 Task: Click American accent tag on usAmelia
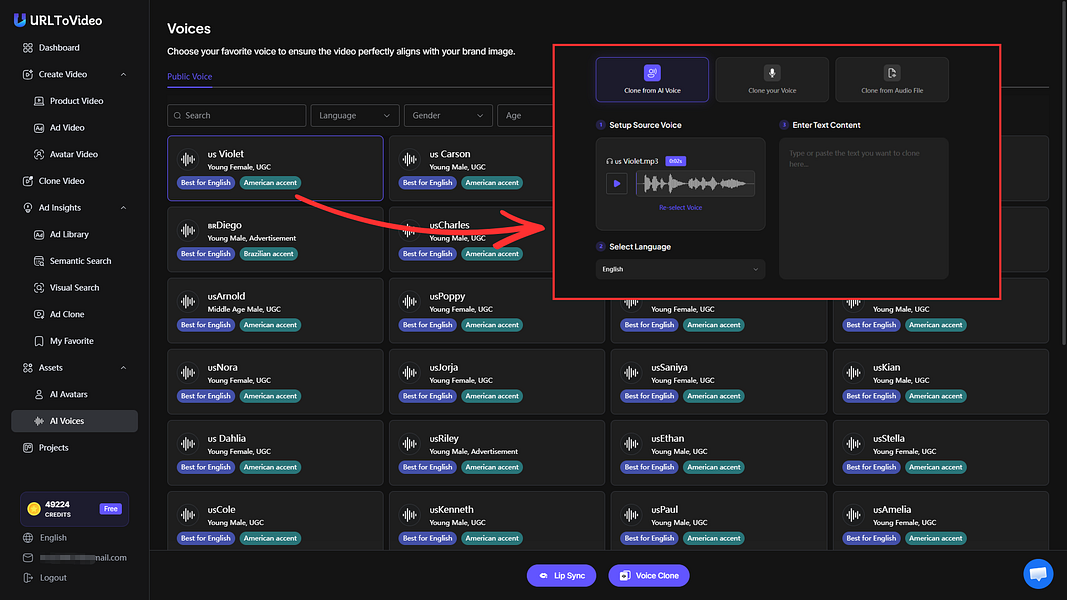(936, 538)
